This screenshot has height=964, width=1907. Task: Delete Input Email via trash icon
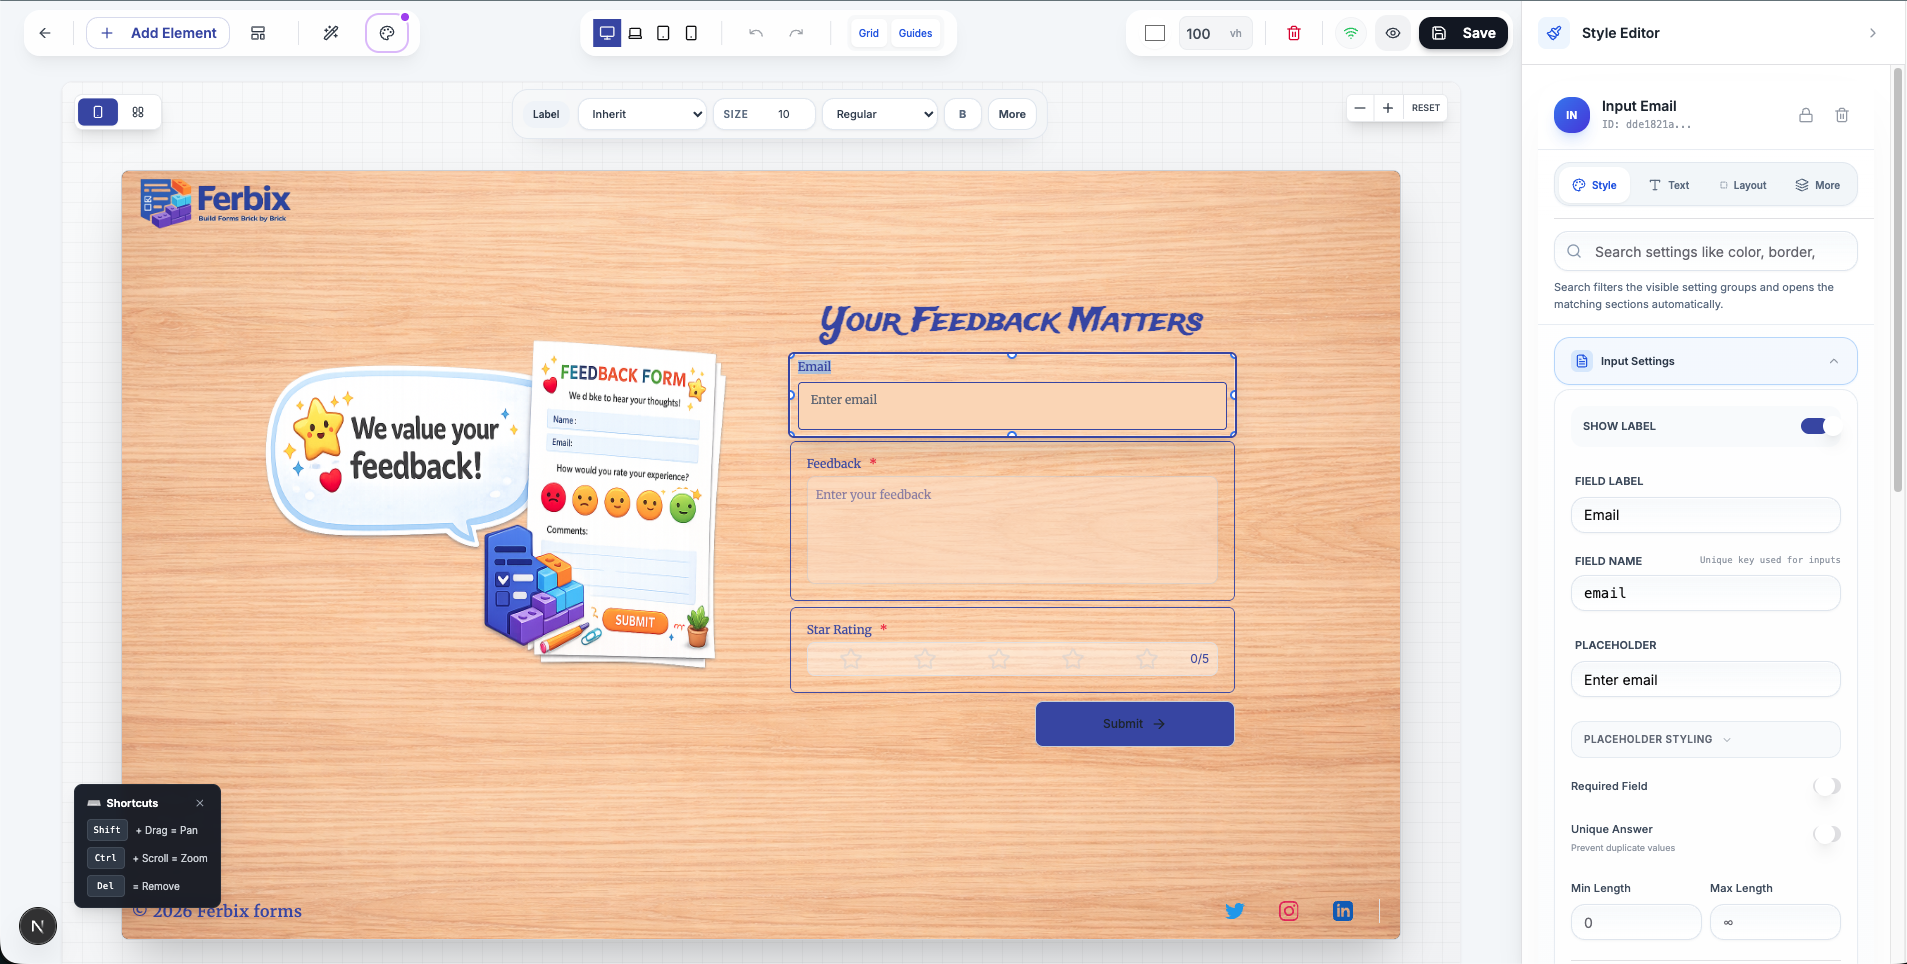pyautogui.click(x=1842, y=115)
